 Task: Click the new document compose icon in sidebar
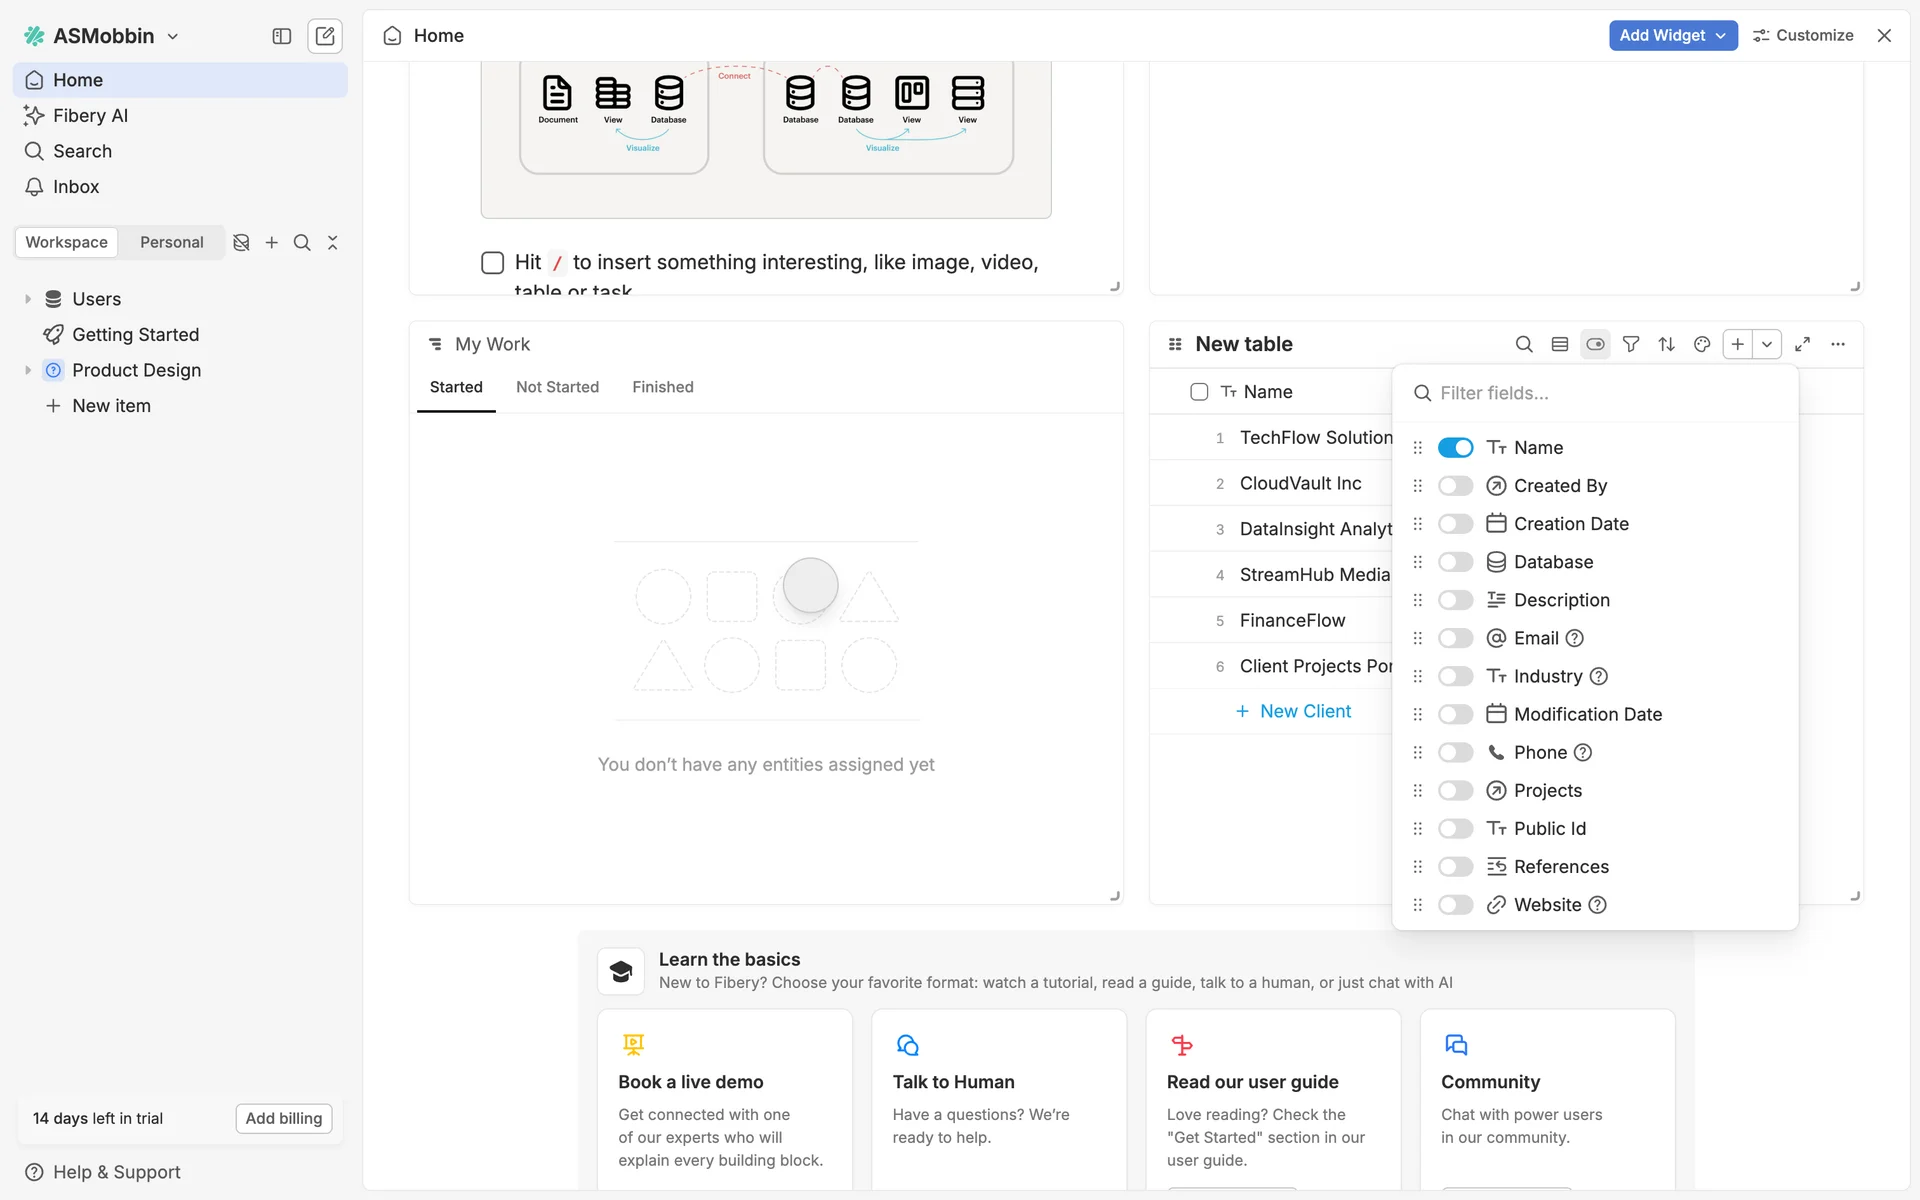click(x=325, y=36)
